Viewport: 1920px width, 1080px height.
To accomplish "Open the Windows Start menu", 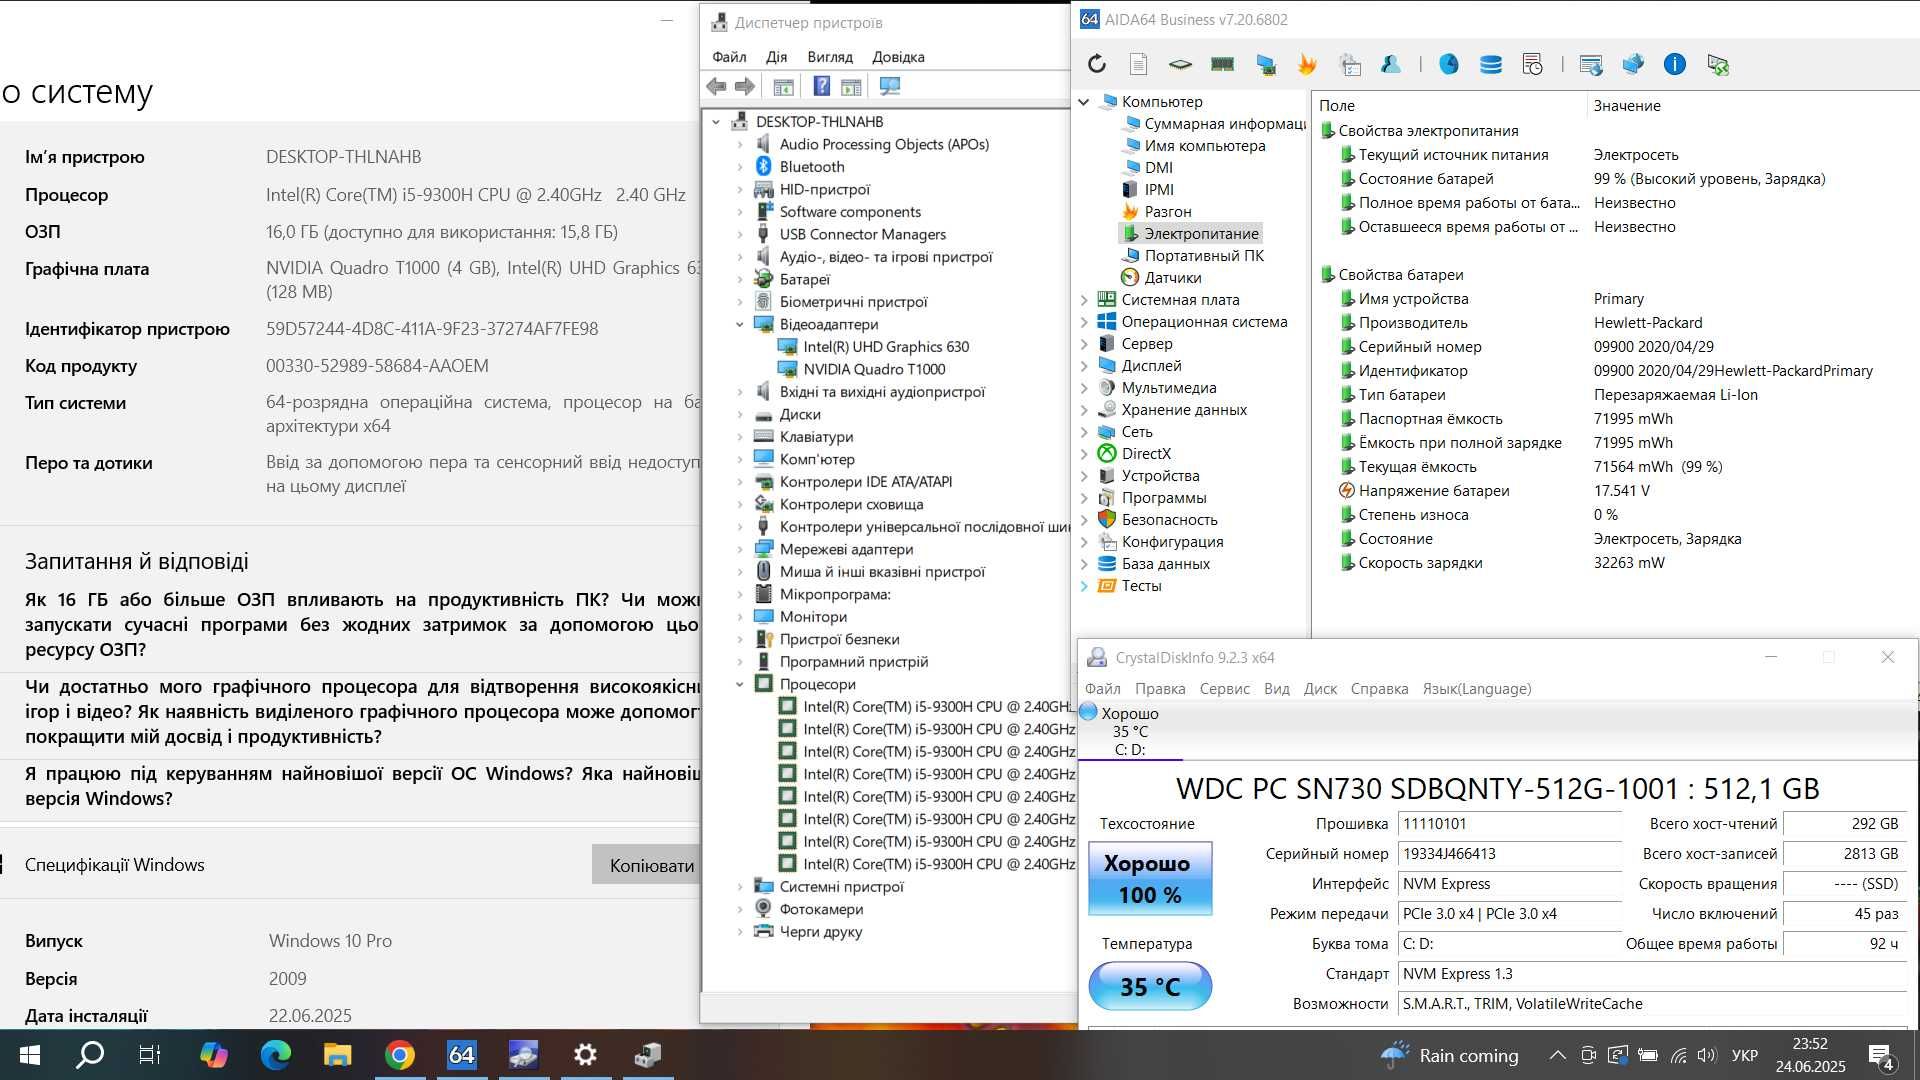I will 30,1055.
